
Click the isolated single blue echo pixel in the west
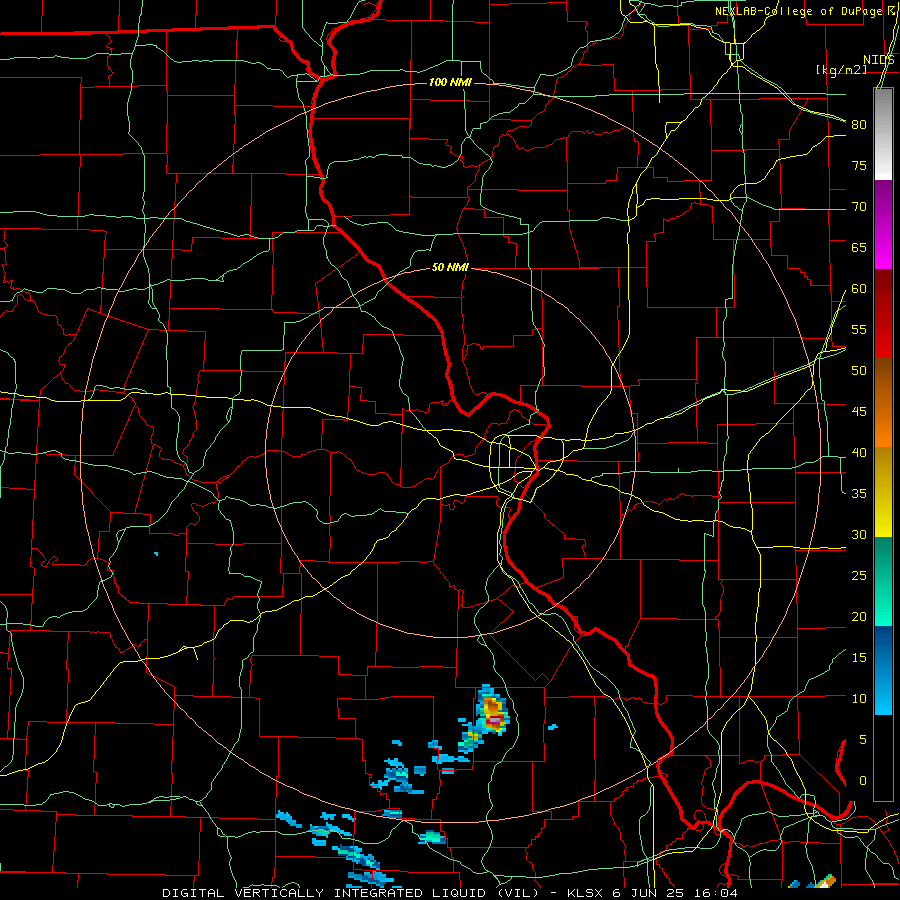click(x=156, y=554)
